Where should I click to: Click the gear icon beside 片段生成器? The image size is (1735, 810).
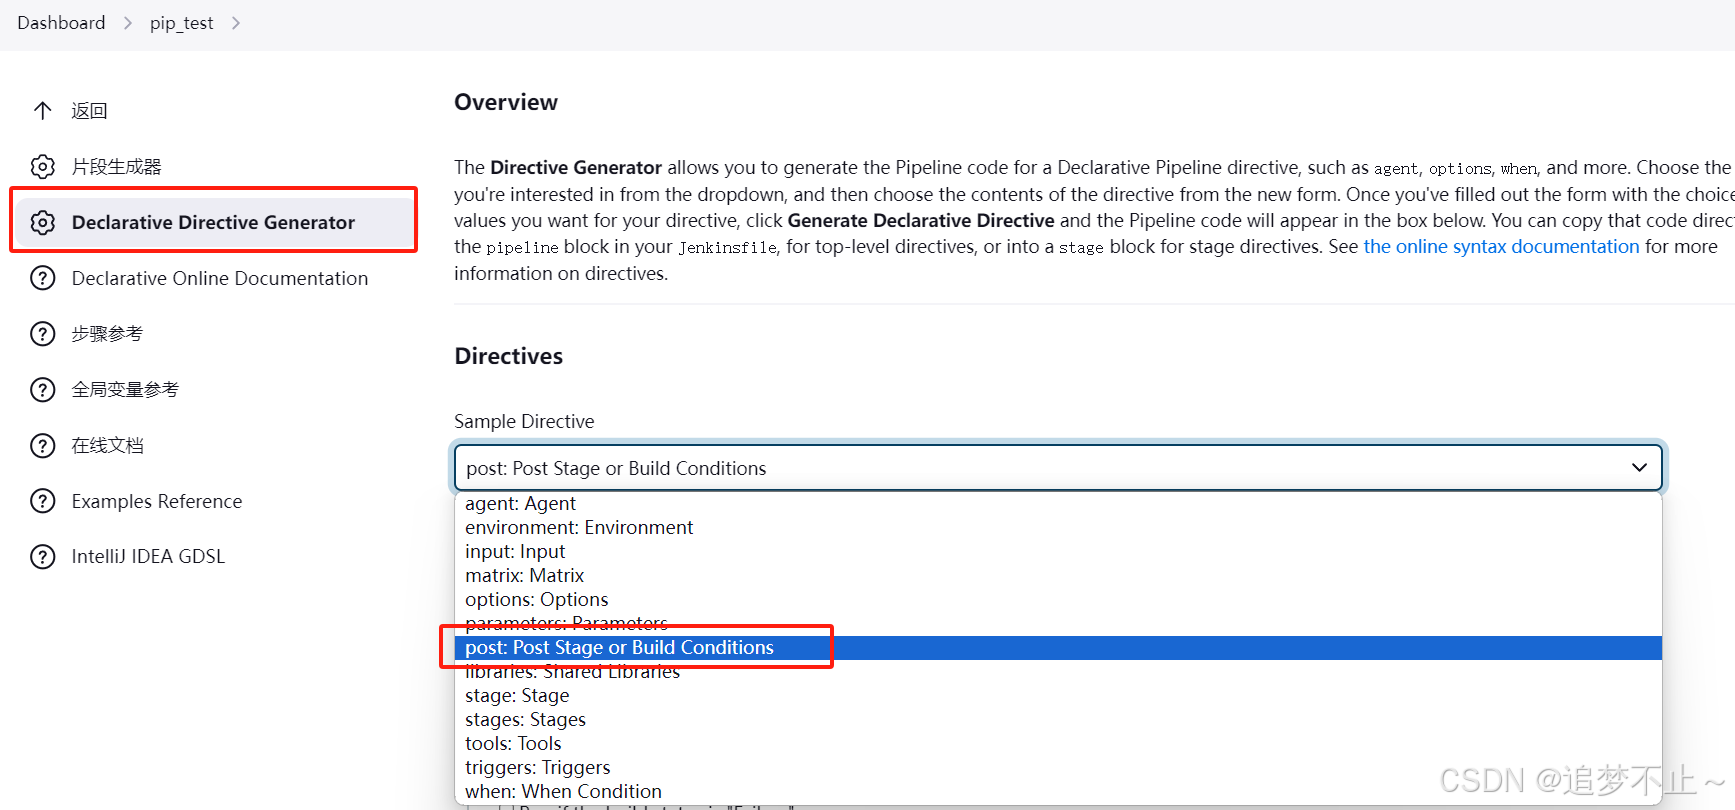coord(43,166)
